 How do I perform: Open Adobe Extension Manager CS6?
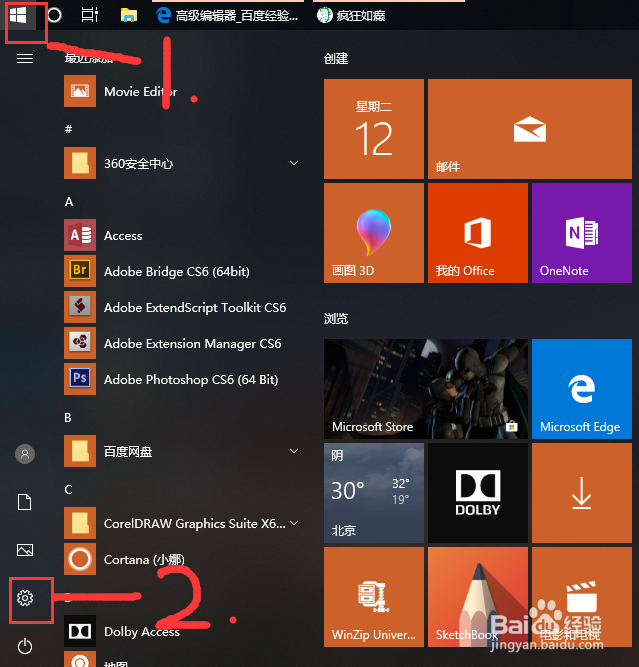pos(183,343)
